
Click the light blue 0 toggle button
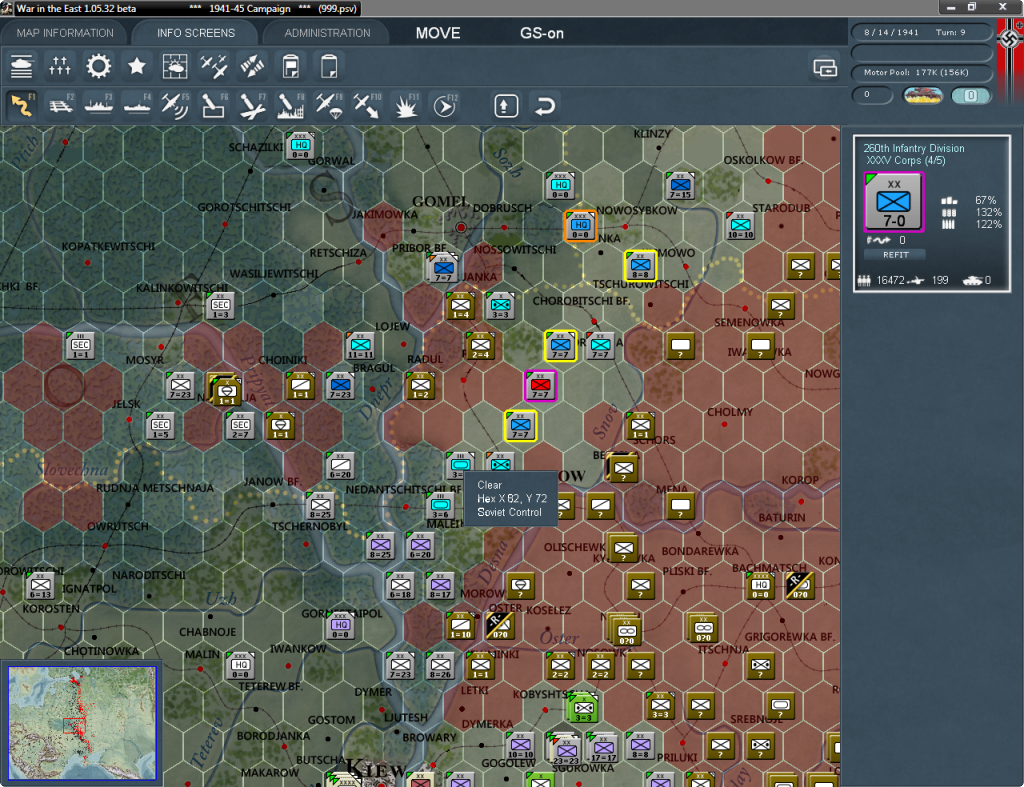tap(970, 95)
